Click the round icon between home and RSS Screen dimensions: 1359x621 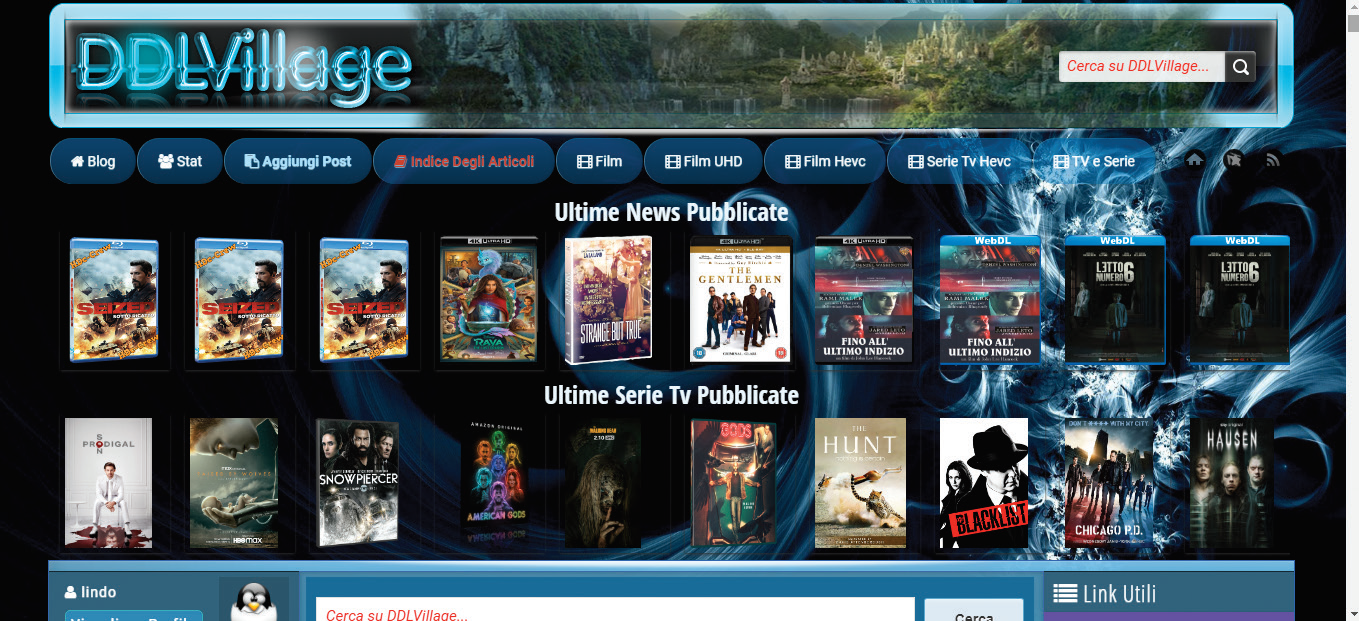(x=1234, y=160)
